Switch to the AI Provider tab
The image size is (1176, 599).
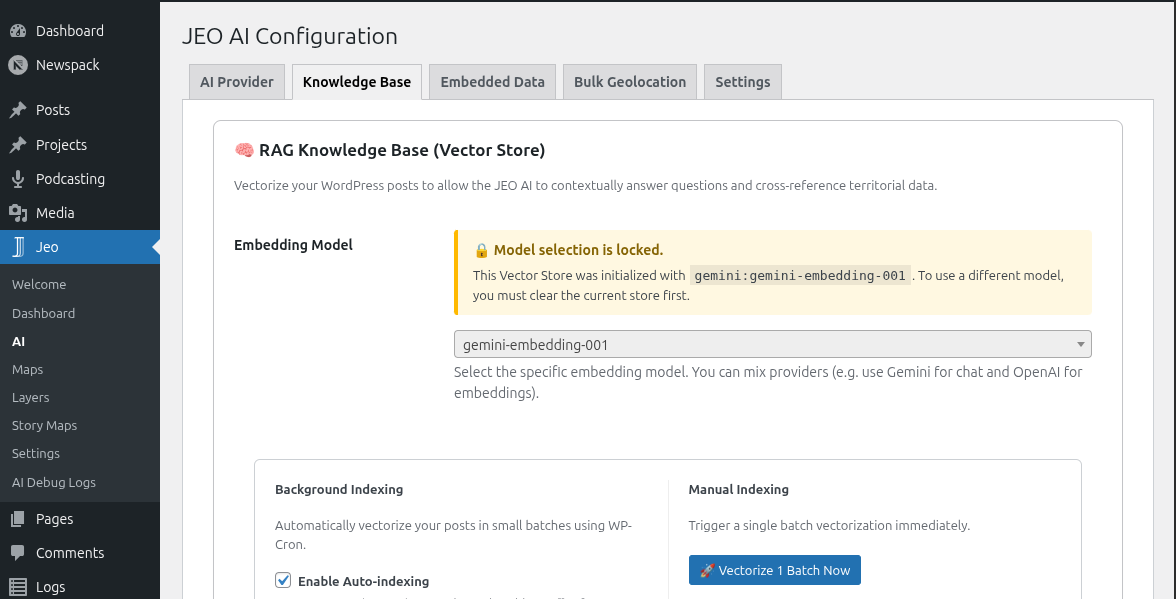[x=237, y=82]
